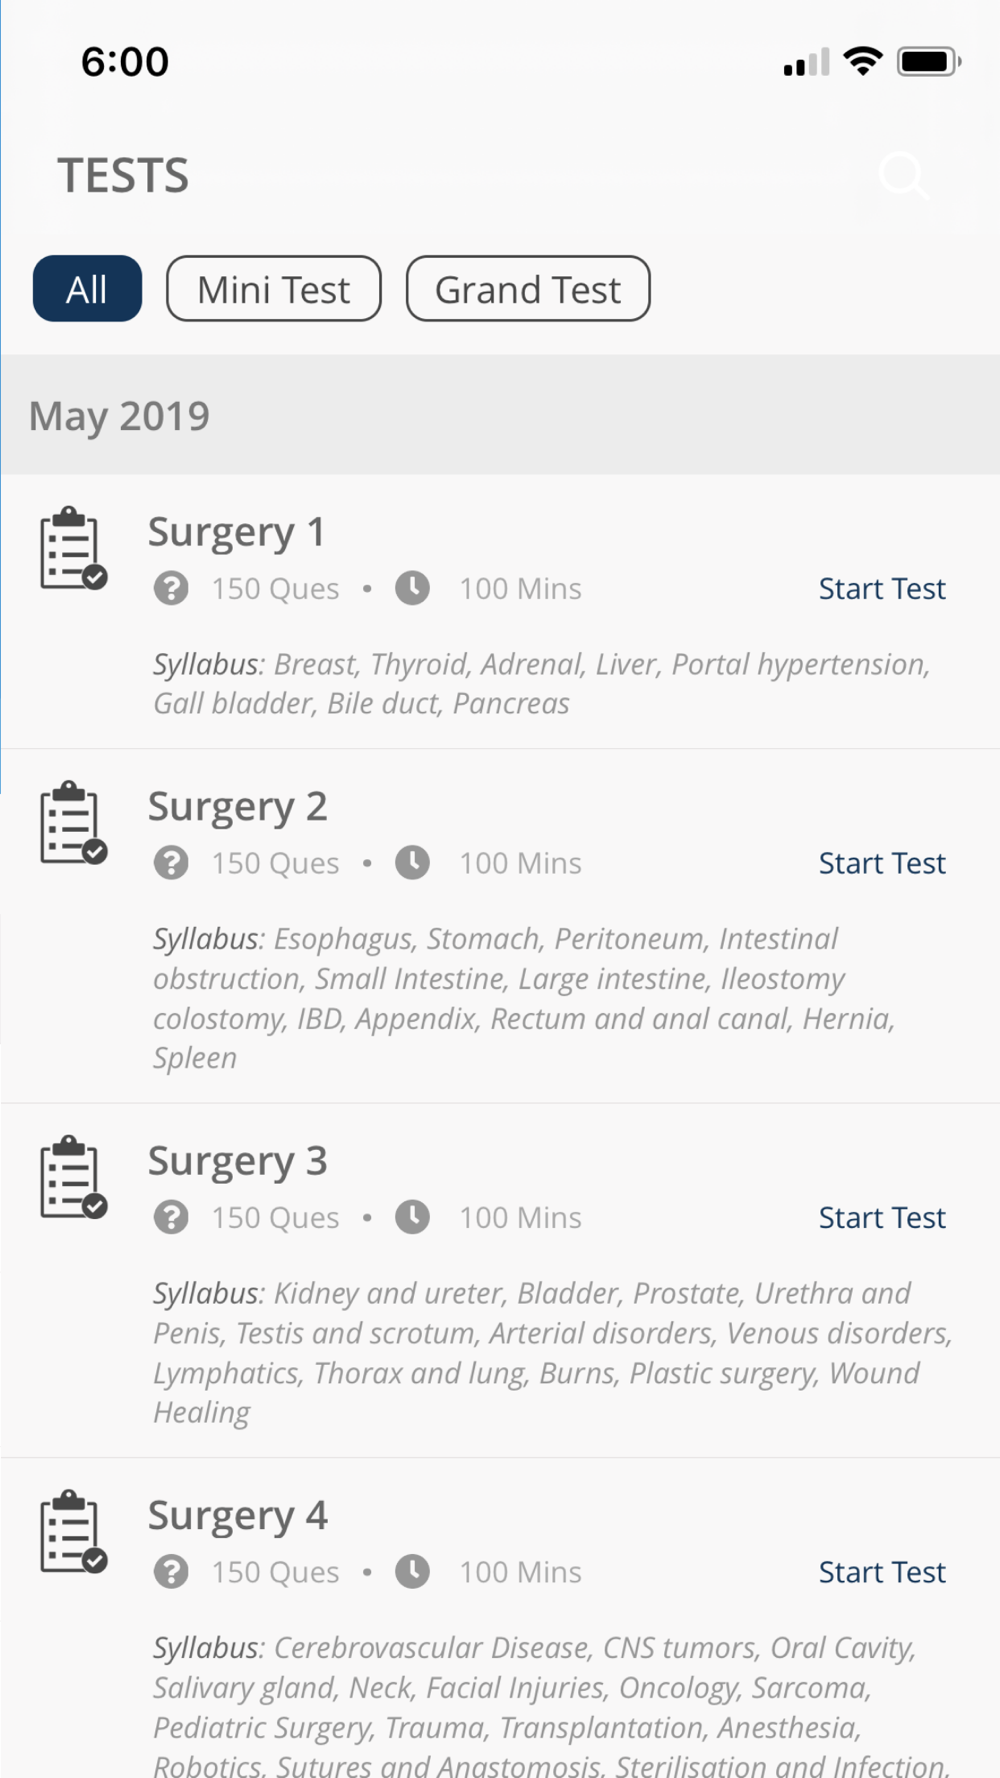The width and height of the screenshot is (1000, 1778).
Task: Start the Surgery 3 test
Action: [x=881, y=1217]
